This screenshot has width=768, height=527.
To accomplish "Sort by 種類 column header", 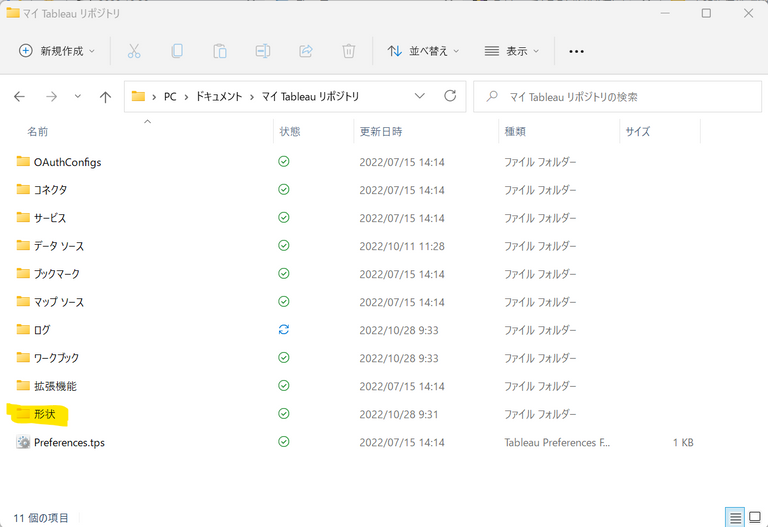I will pyautogui.click(x=515, y=131).
